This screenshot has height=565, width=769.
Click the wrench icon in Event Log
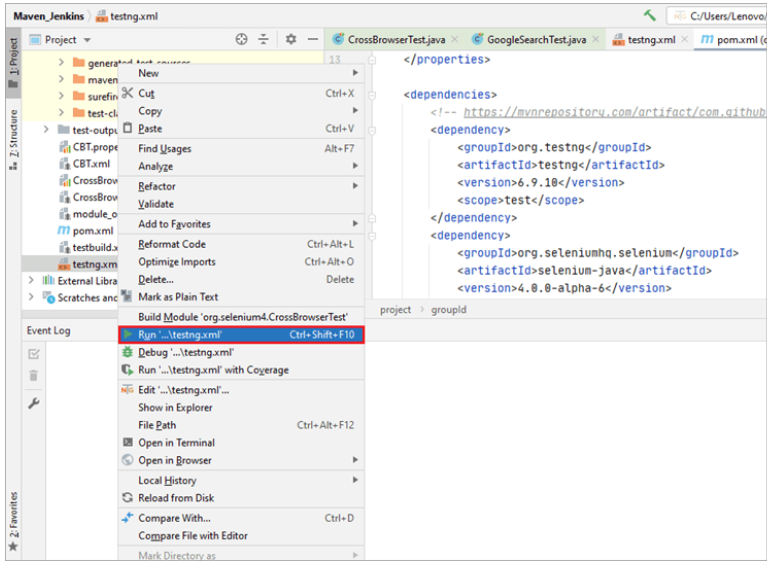(33, 403)
